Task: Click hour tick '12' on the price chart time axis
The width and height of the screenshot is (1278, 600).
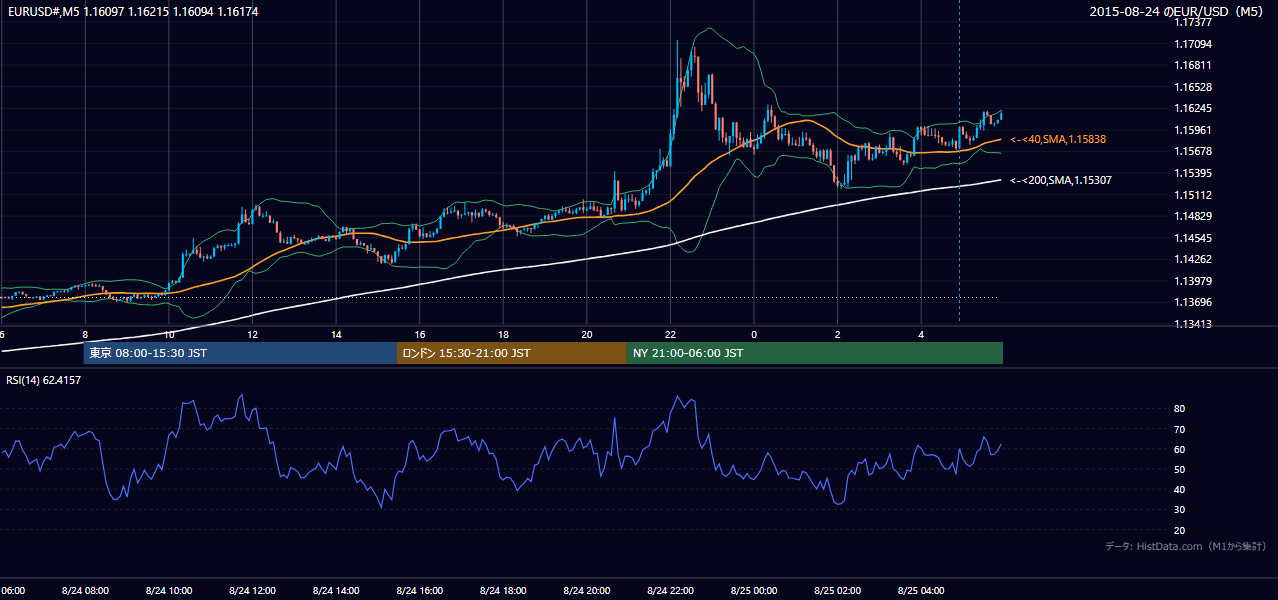Action: [252, 335]
